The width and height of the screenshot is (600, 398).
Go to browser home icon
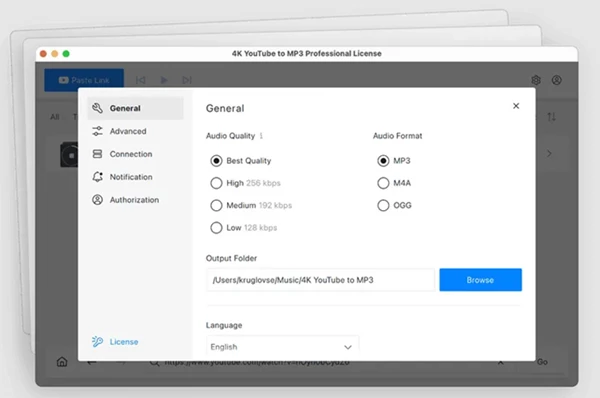[x=62, y=362]
